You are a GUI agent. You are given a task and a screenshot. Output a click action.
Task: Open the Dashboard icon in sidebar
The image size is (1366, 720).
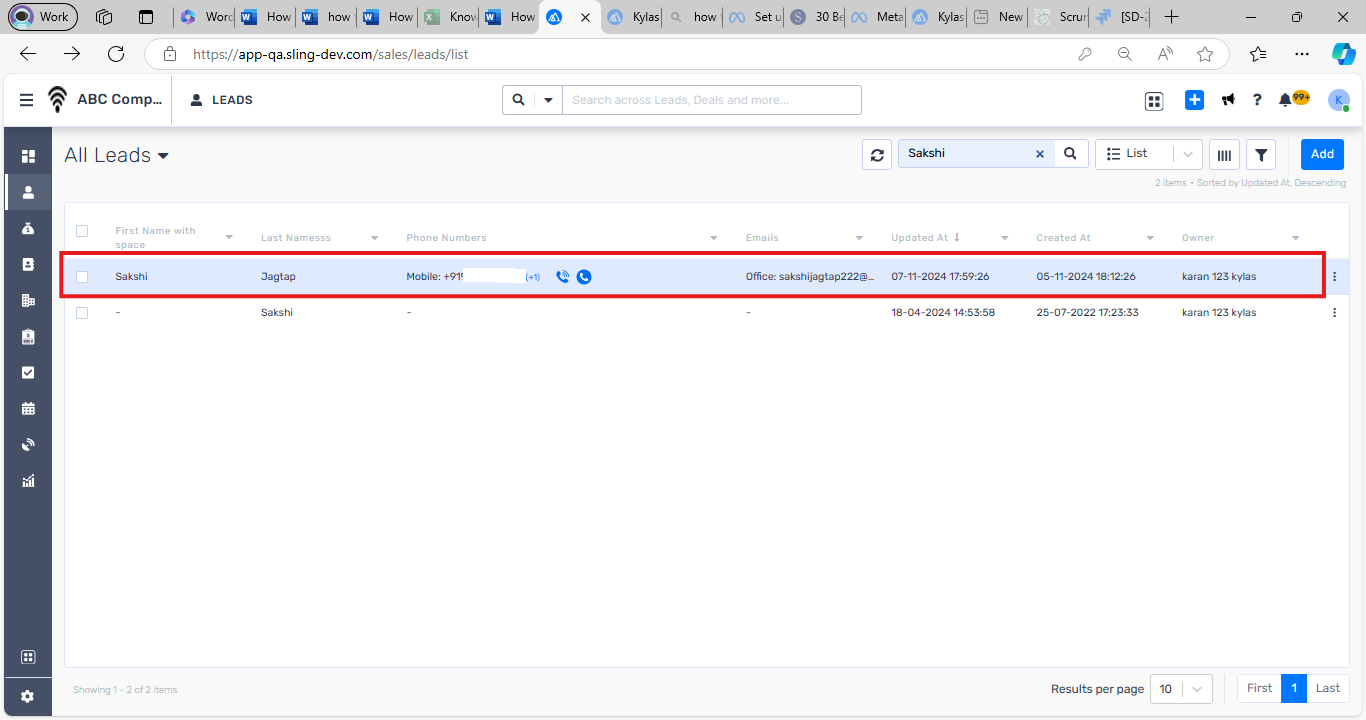click(28, 156)
